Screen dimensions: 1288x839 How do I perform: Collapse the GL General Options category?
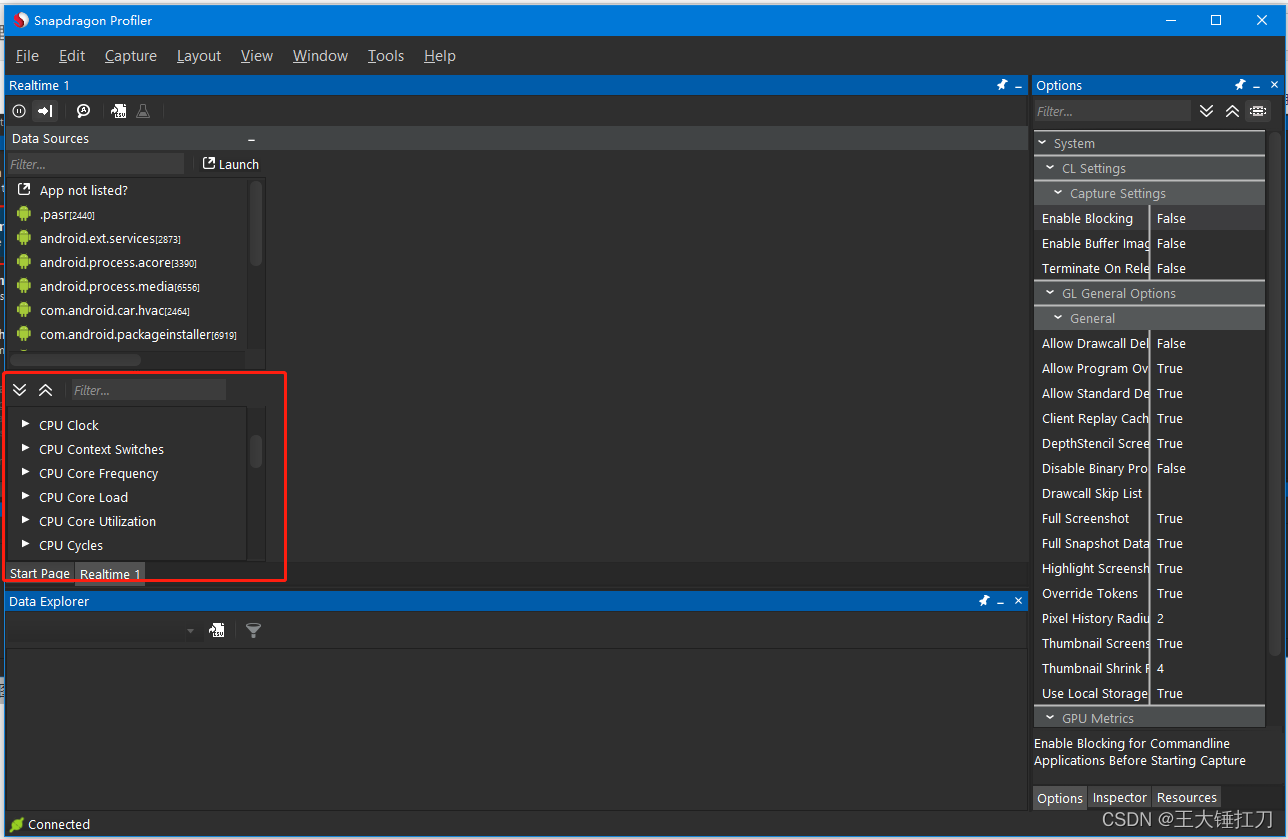(x=1051, y=293)
